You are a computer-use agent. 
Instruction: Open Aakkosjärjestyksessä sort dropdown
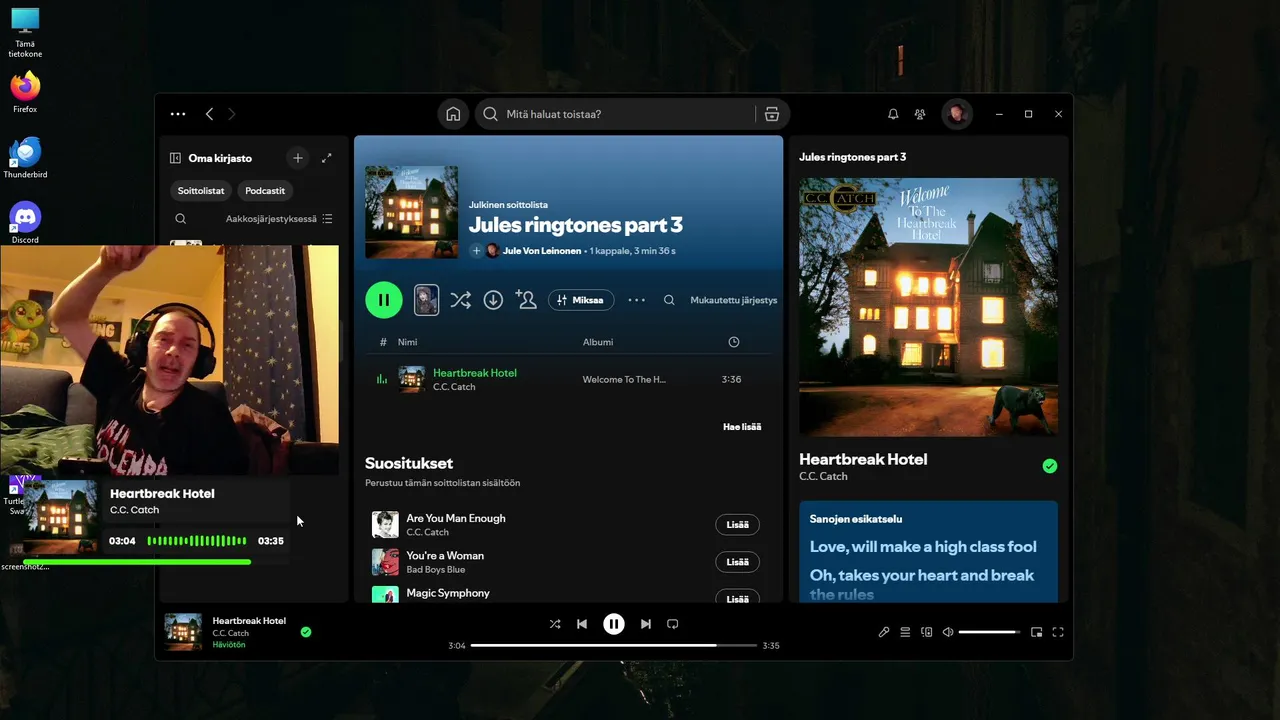pyautogui.click(x=279, y=219)
